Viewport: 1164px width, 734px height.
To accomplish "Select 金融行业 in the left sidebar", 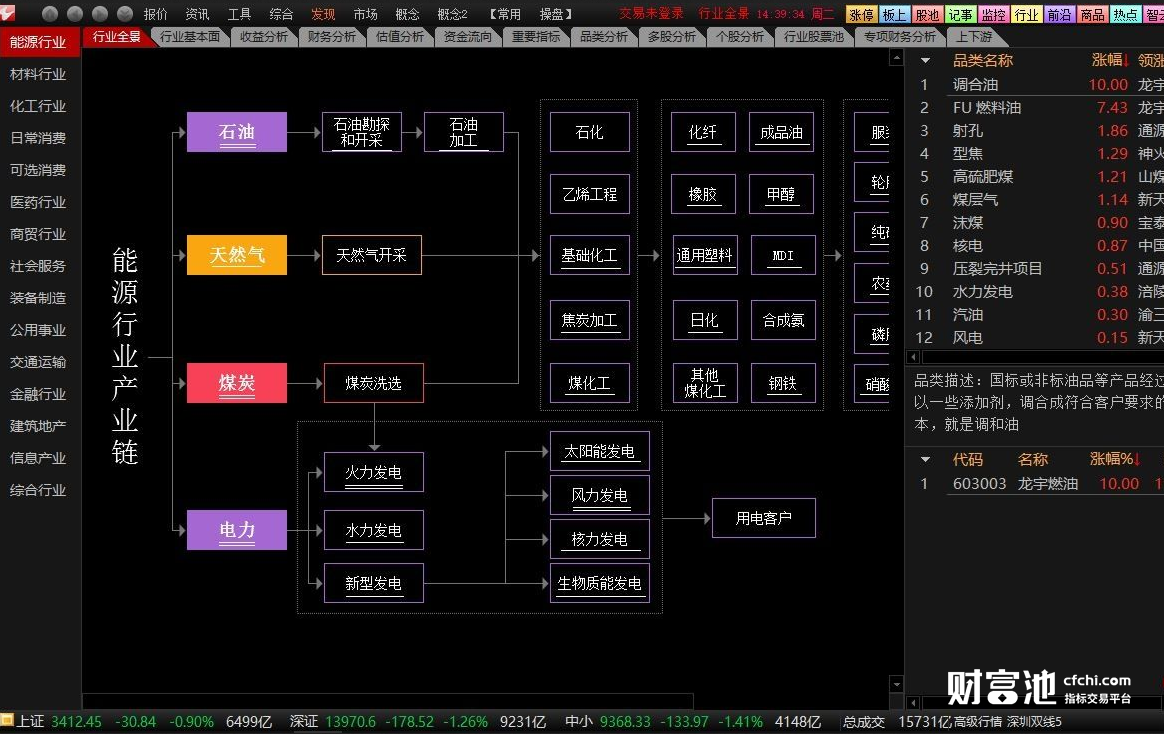I will pos(38,394).
